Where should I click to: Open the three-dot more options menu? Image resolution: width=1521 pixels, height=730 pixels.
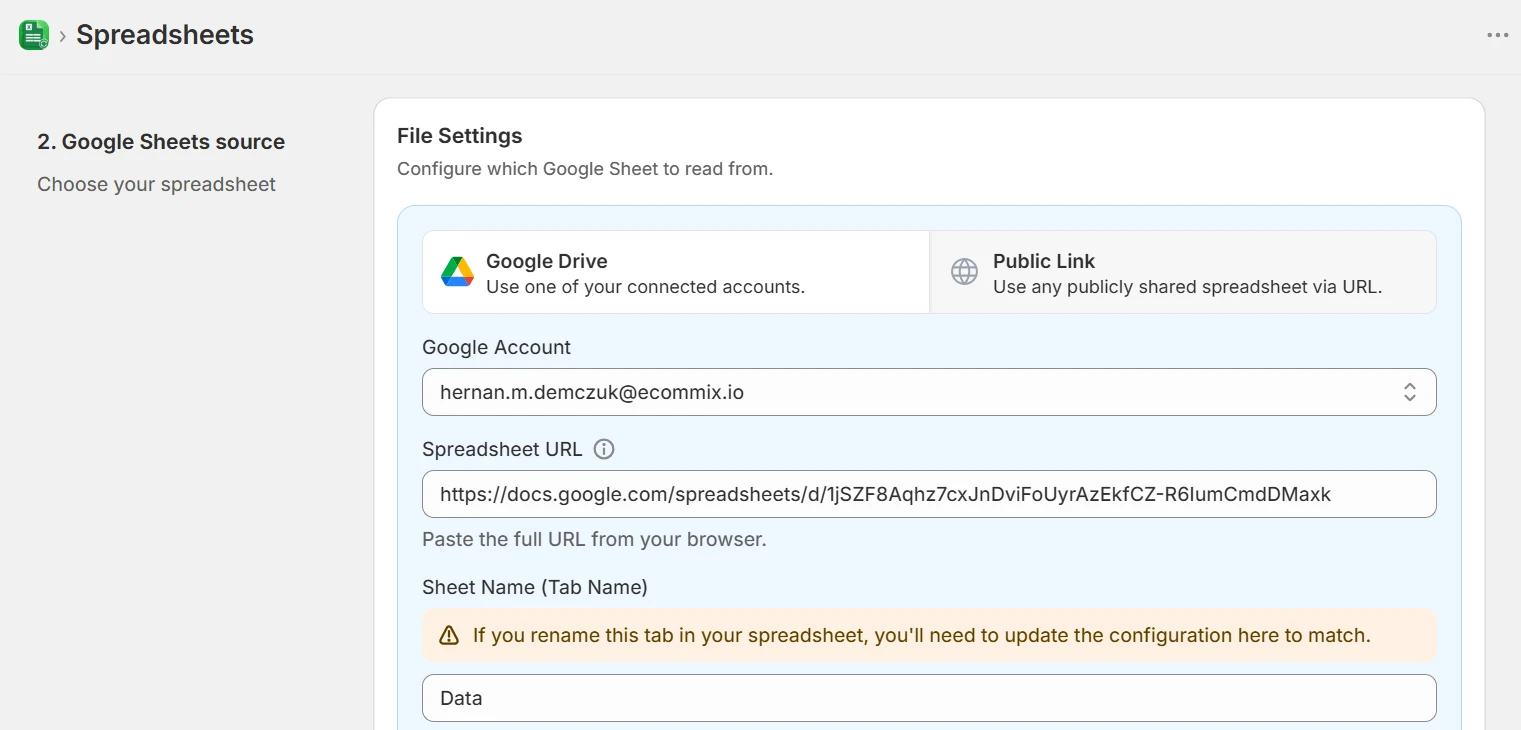1497,35
